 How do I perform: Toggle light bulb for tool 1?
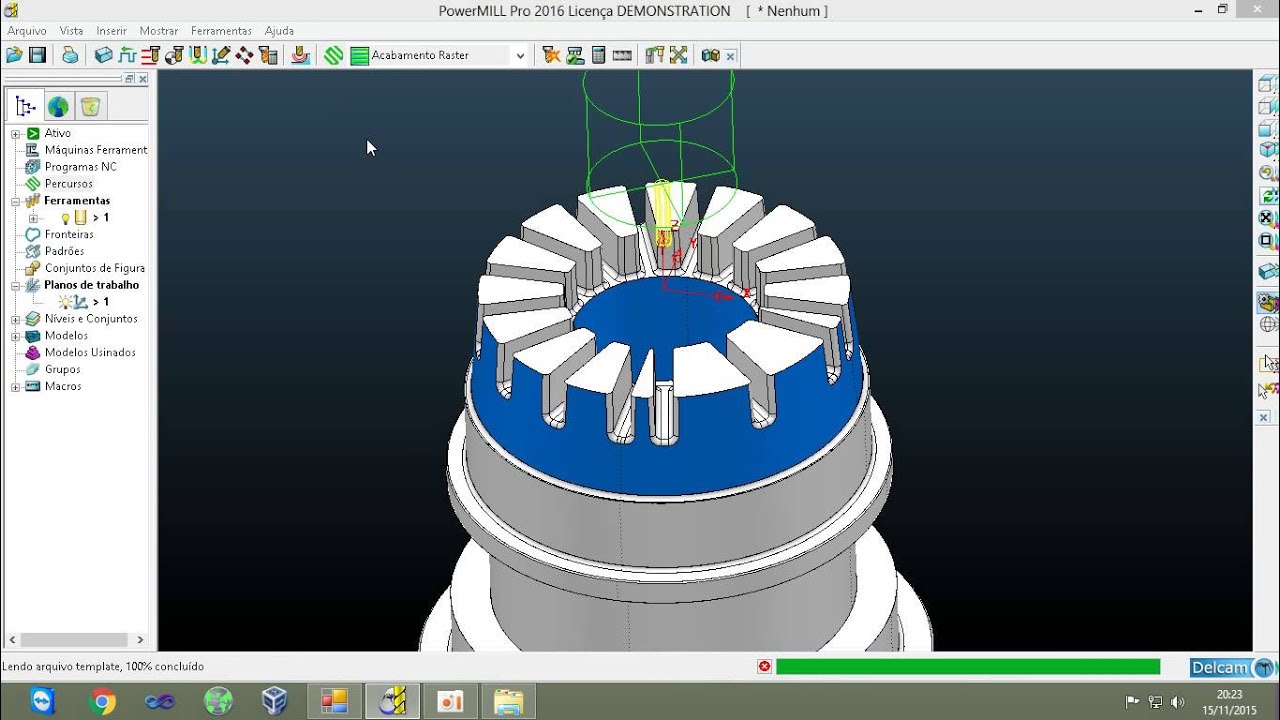(65, 218)
